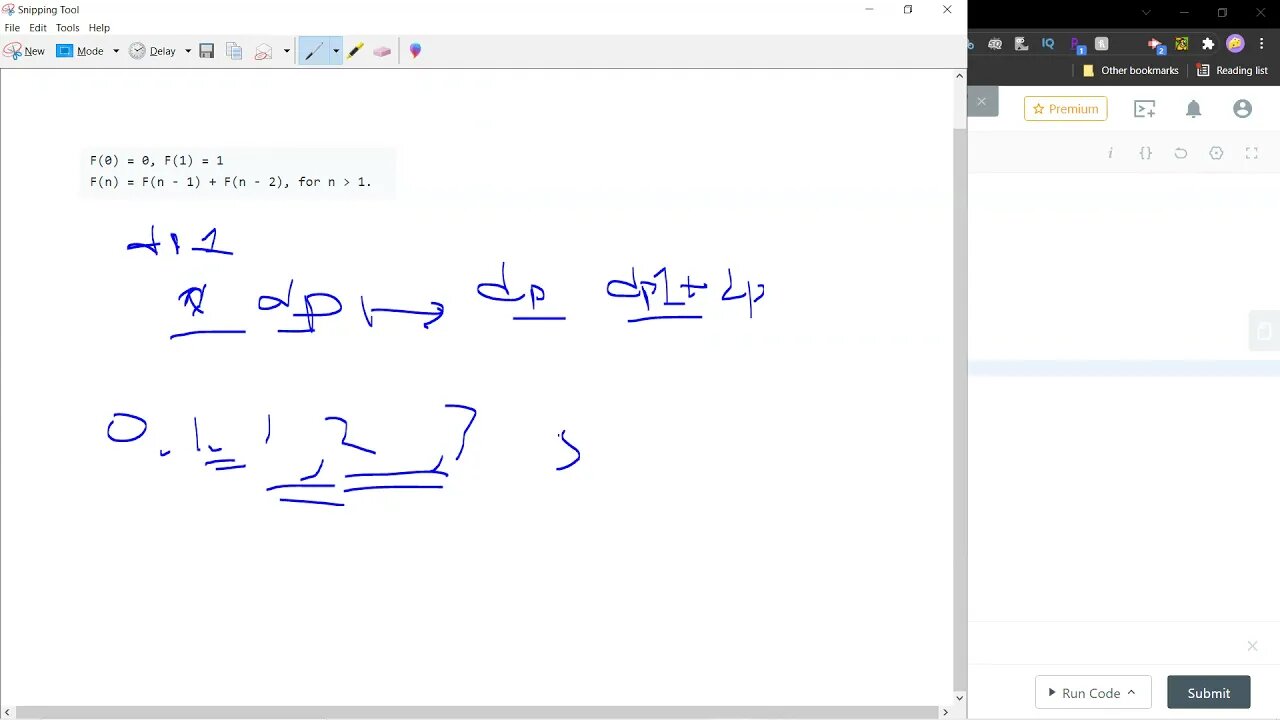Open the notifications bell icon
Viewport: 1280px width, 720px height.
1193,109
